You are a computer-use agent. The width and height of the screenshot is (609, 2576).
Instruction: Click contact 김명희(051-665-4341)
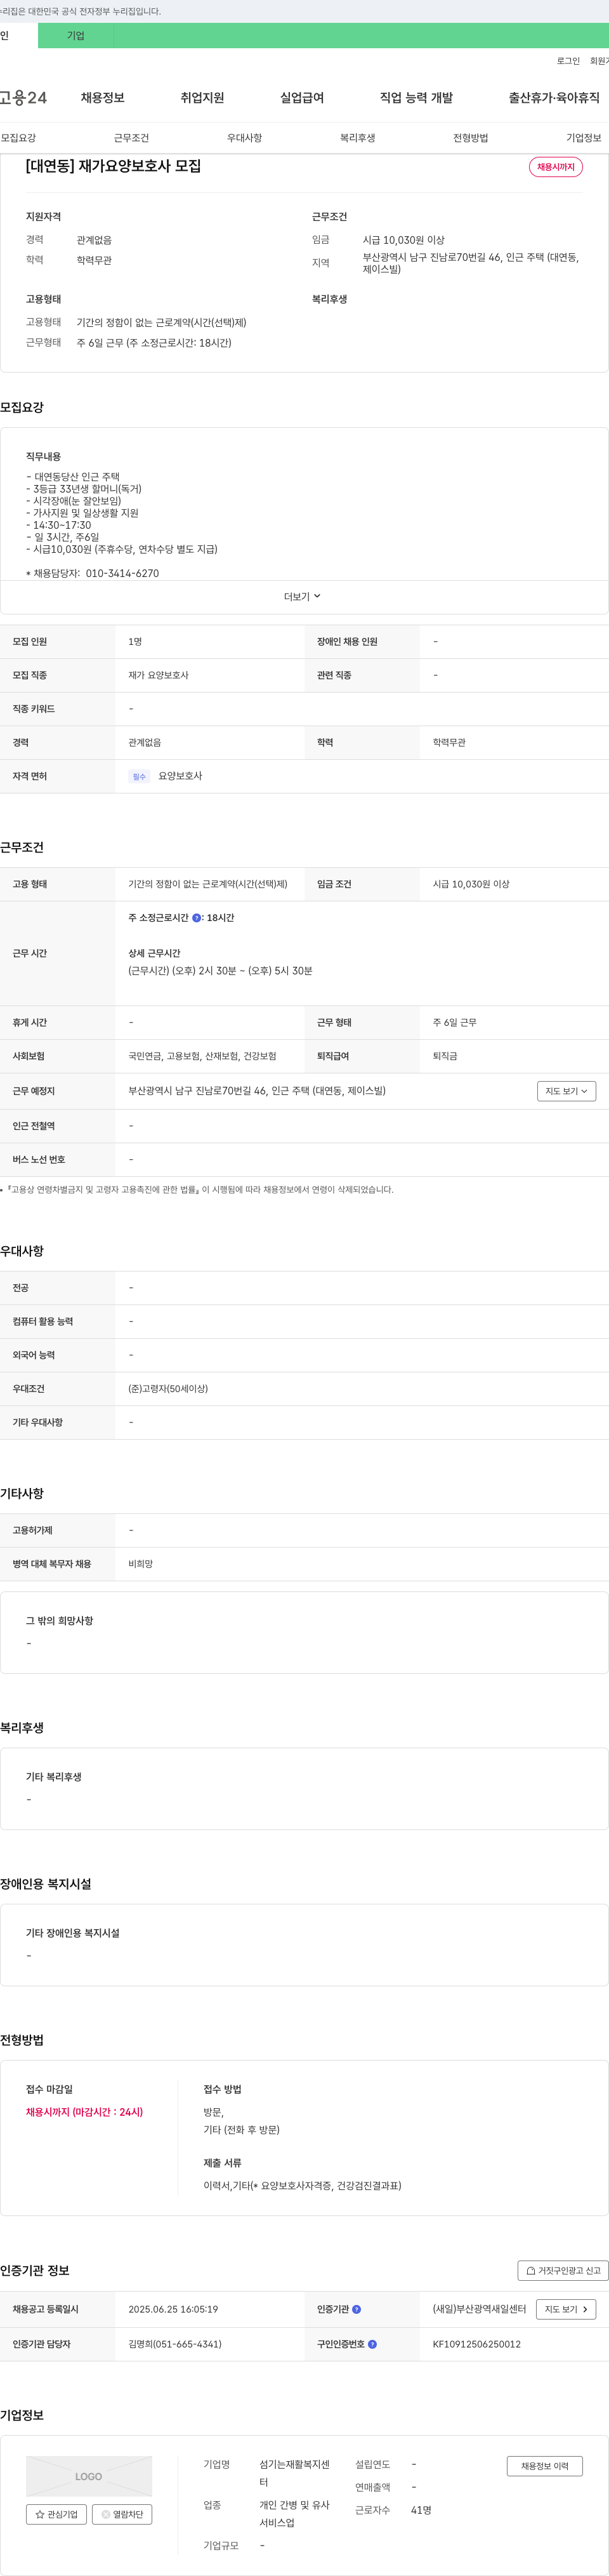click(175, 2344)
